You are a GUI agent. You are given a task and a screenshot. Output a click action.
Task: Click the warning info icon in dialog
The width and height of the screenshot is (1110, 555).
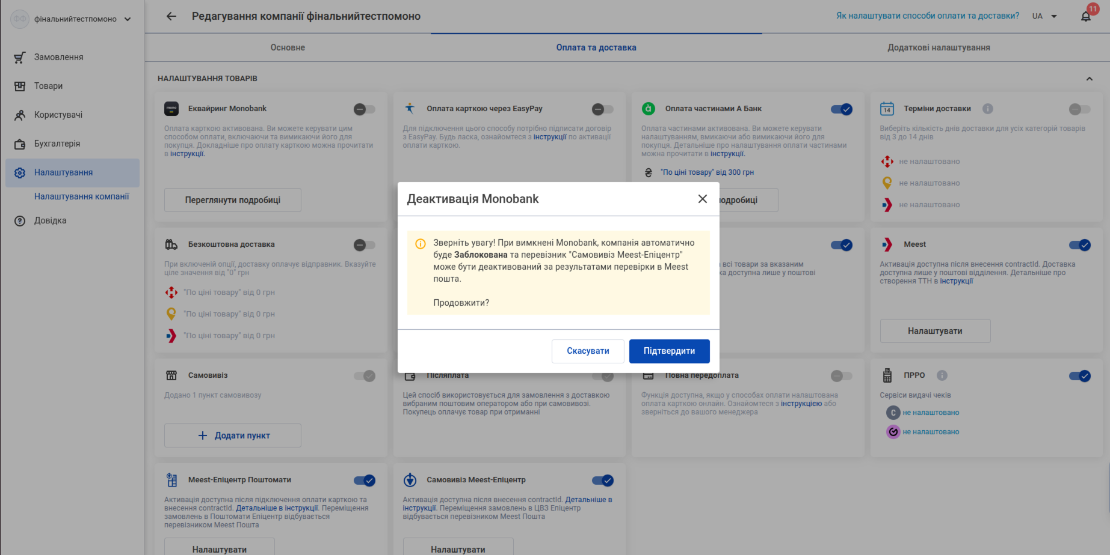pos(420,244)
